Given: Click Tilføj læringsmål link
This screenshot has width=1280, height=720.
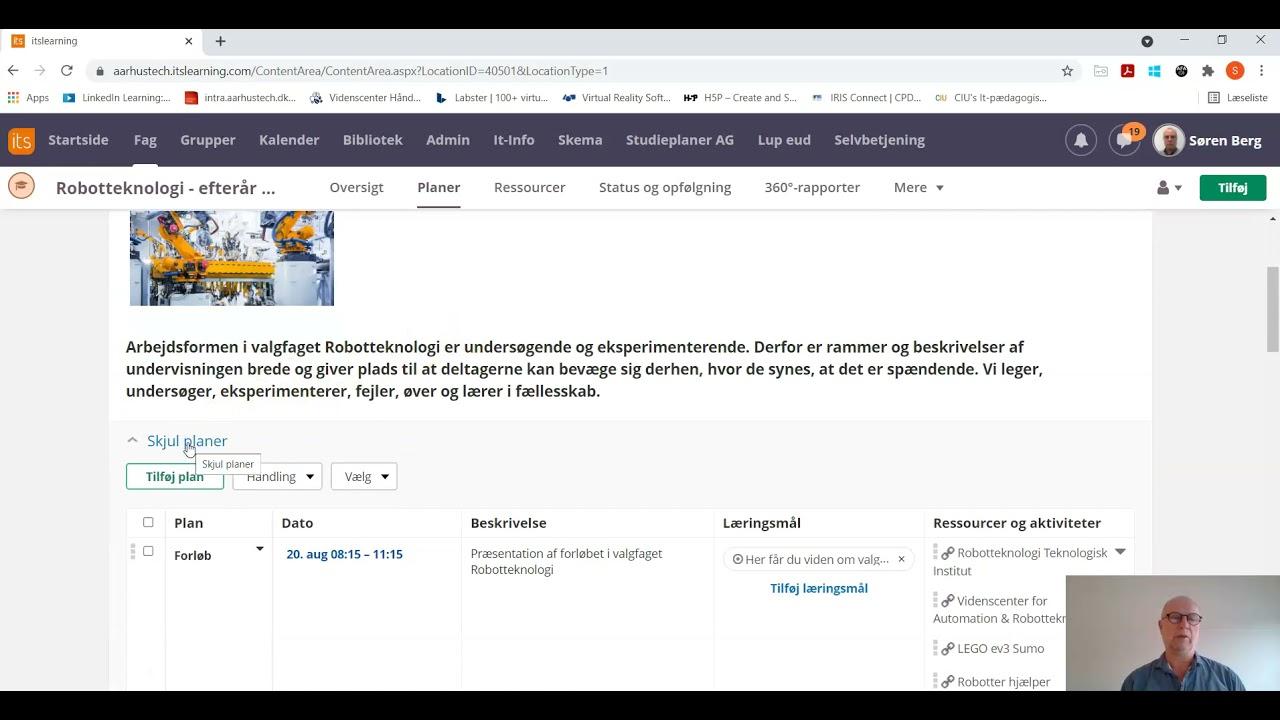Looking at the screenshot, I should [x=818, y=589].
